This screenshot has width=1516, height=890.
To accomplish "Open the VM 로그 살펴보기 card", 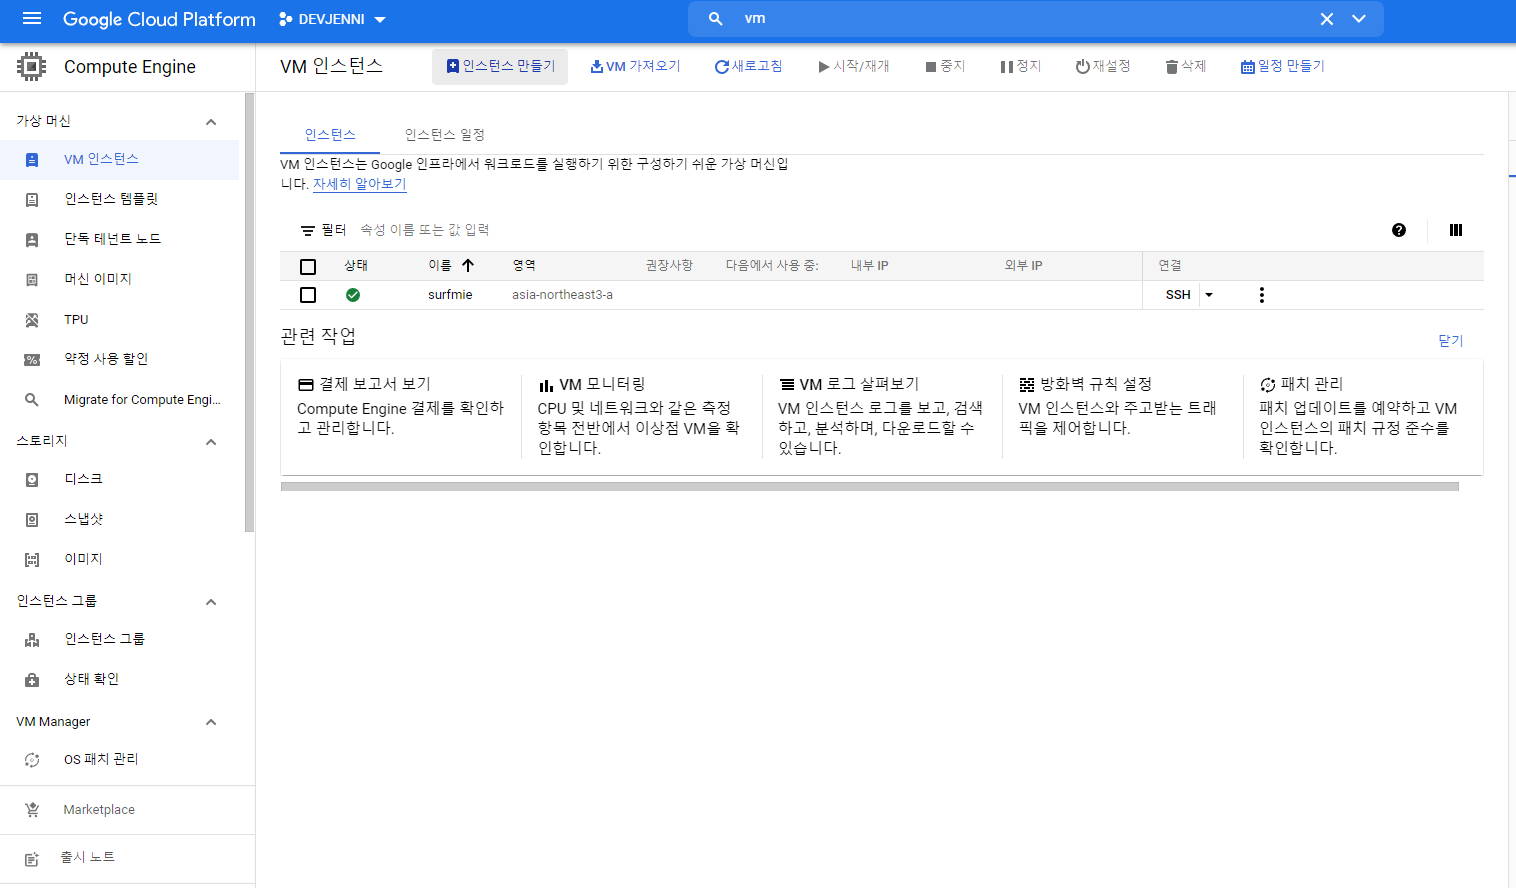I will click(x=881, y=416).
